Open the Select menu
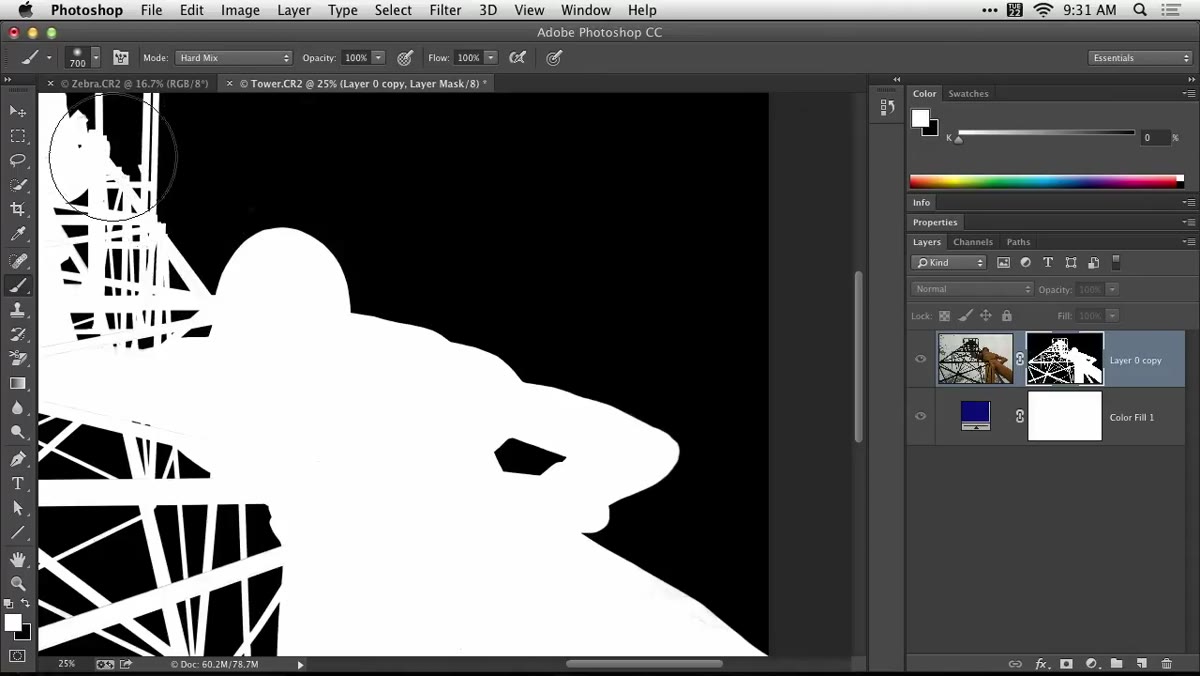 [393, 10]
